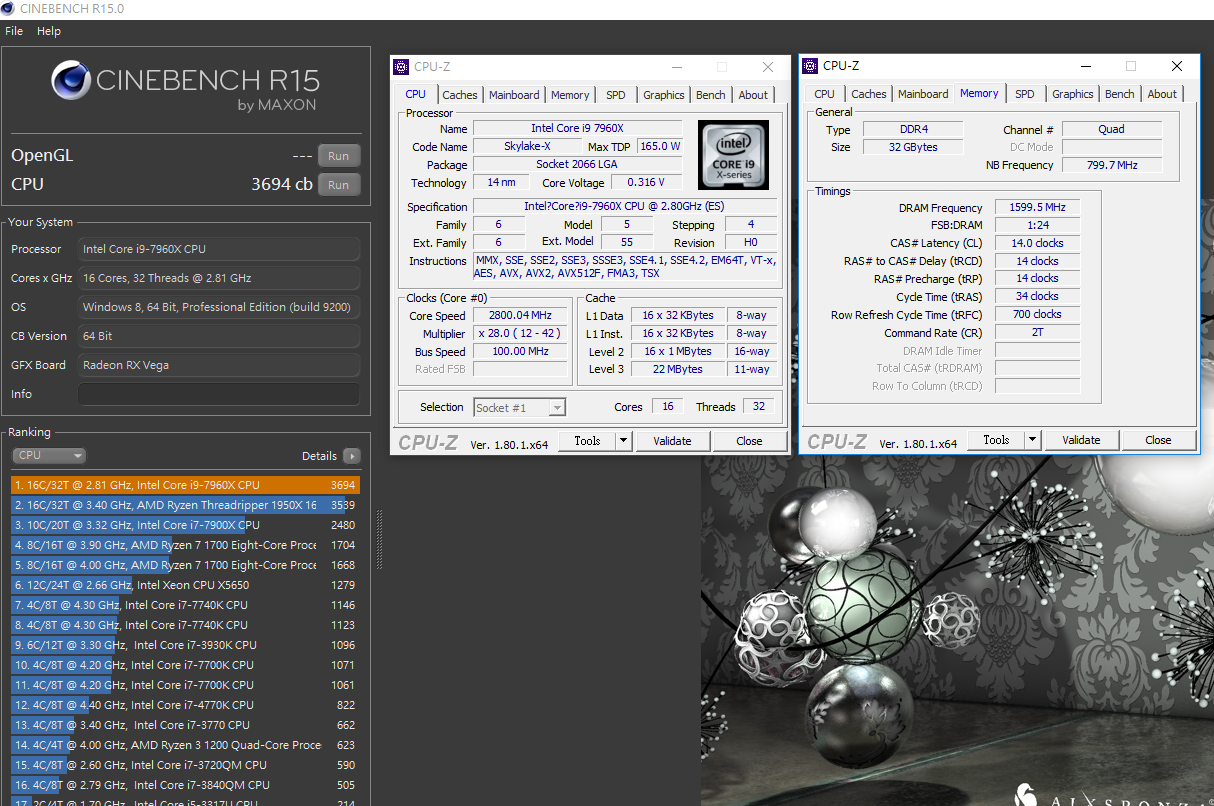The image size is (1214, 806).
Task: Click the Details arrow button in Ranking
Action: [351, 456]
